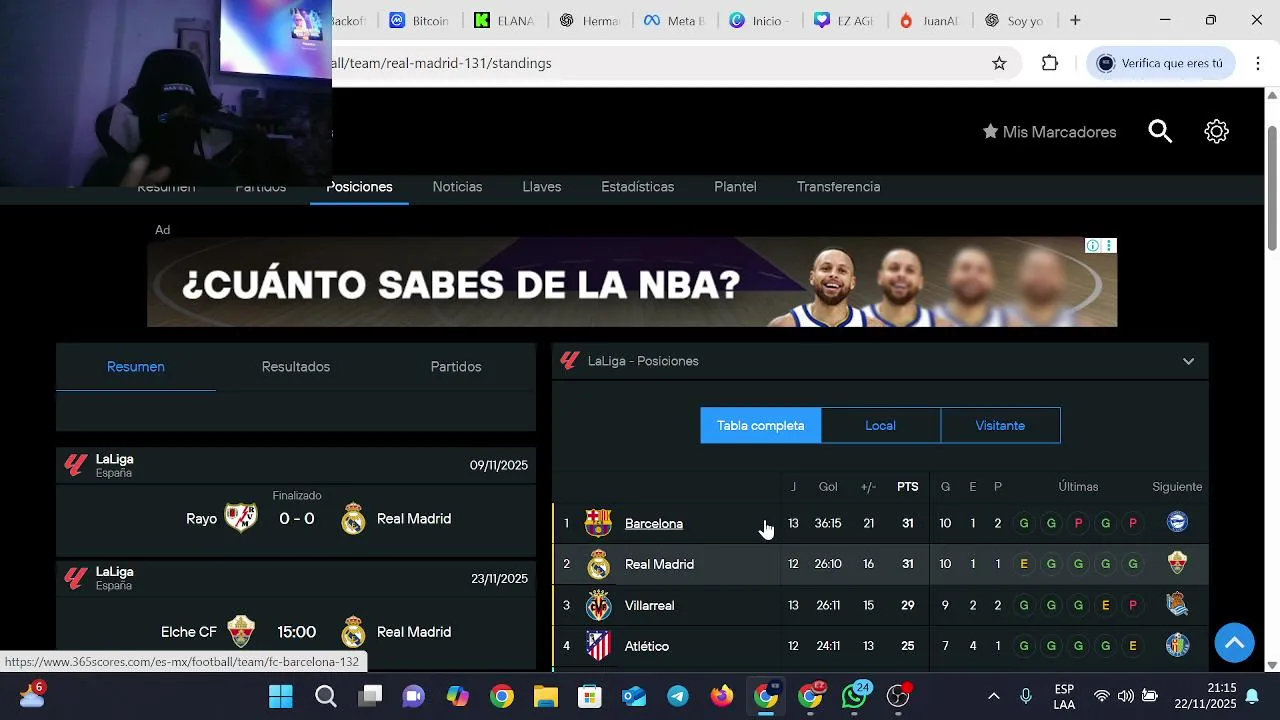This screenshot has width=1280, height=720.
Task: Open the Llaves tab
Action: tap(541, 187)
